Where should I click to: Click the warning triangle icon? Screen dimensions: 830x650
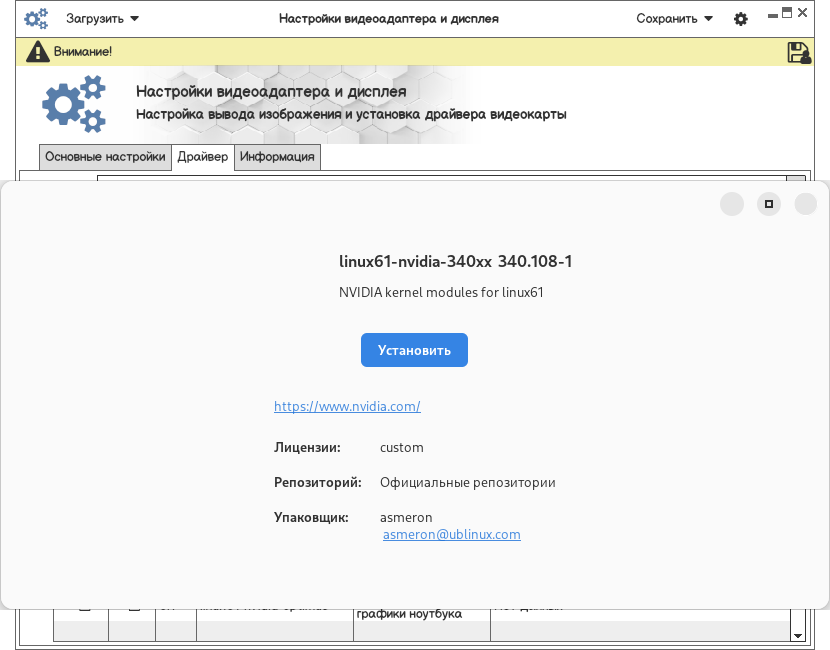(38, 52)
